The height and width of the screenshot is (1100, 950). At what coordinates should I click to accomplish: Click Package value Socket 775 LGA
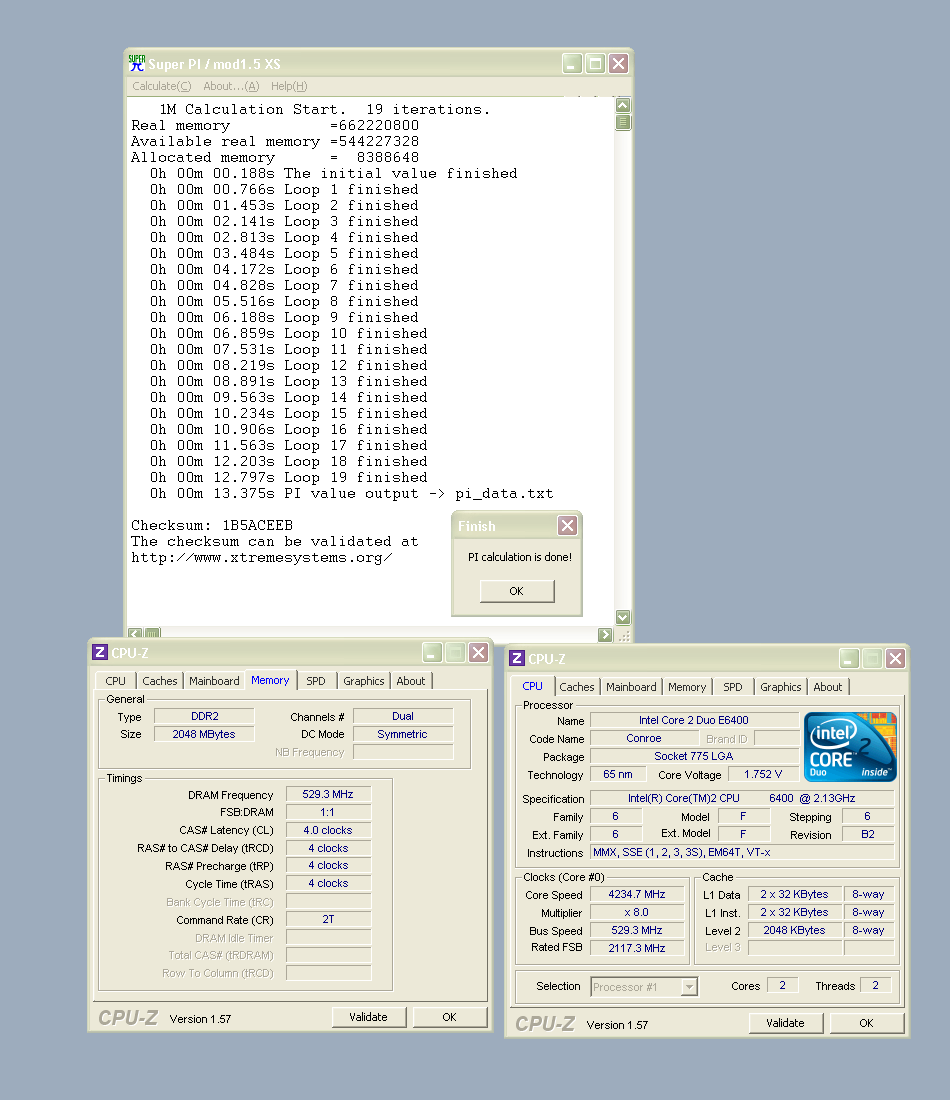[x=694, y=756]
